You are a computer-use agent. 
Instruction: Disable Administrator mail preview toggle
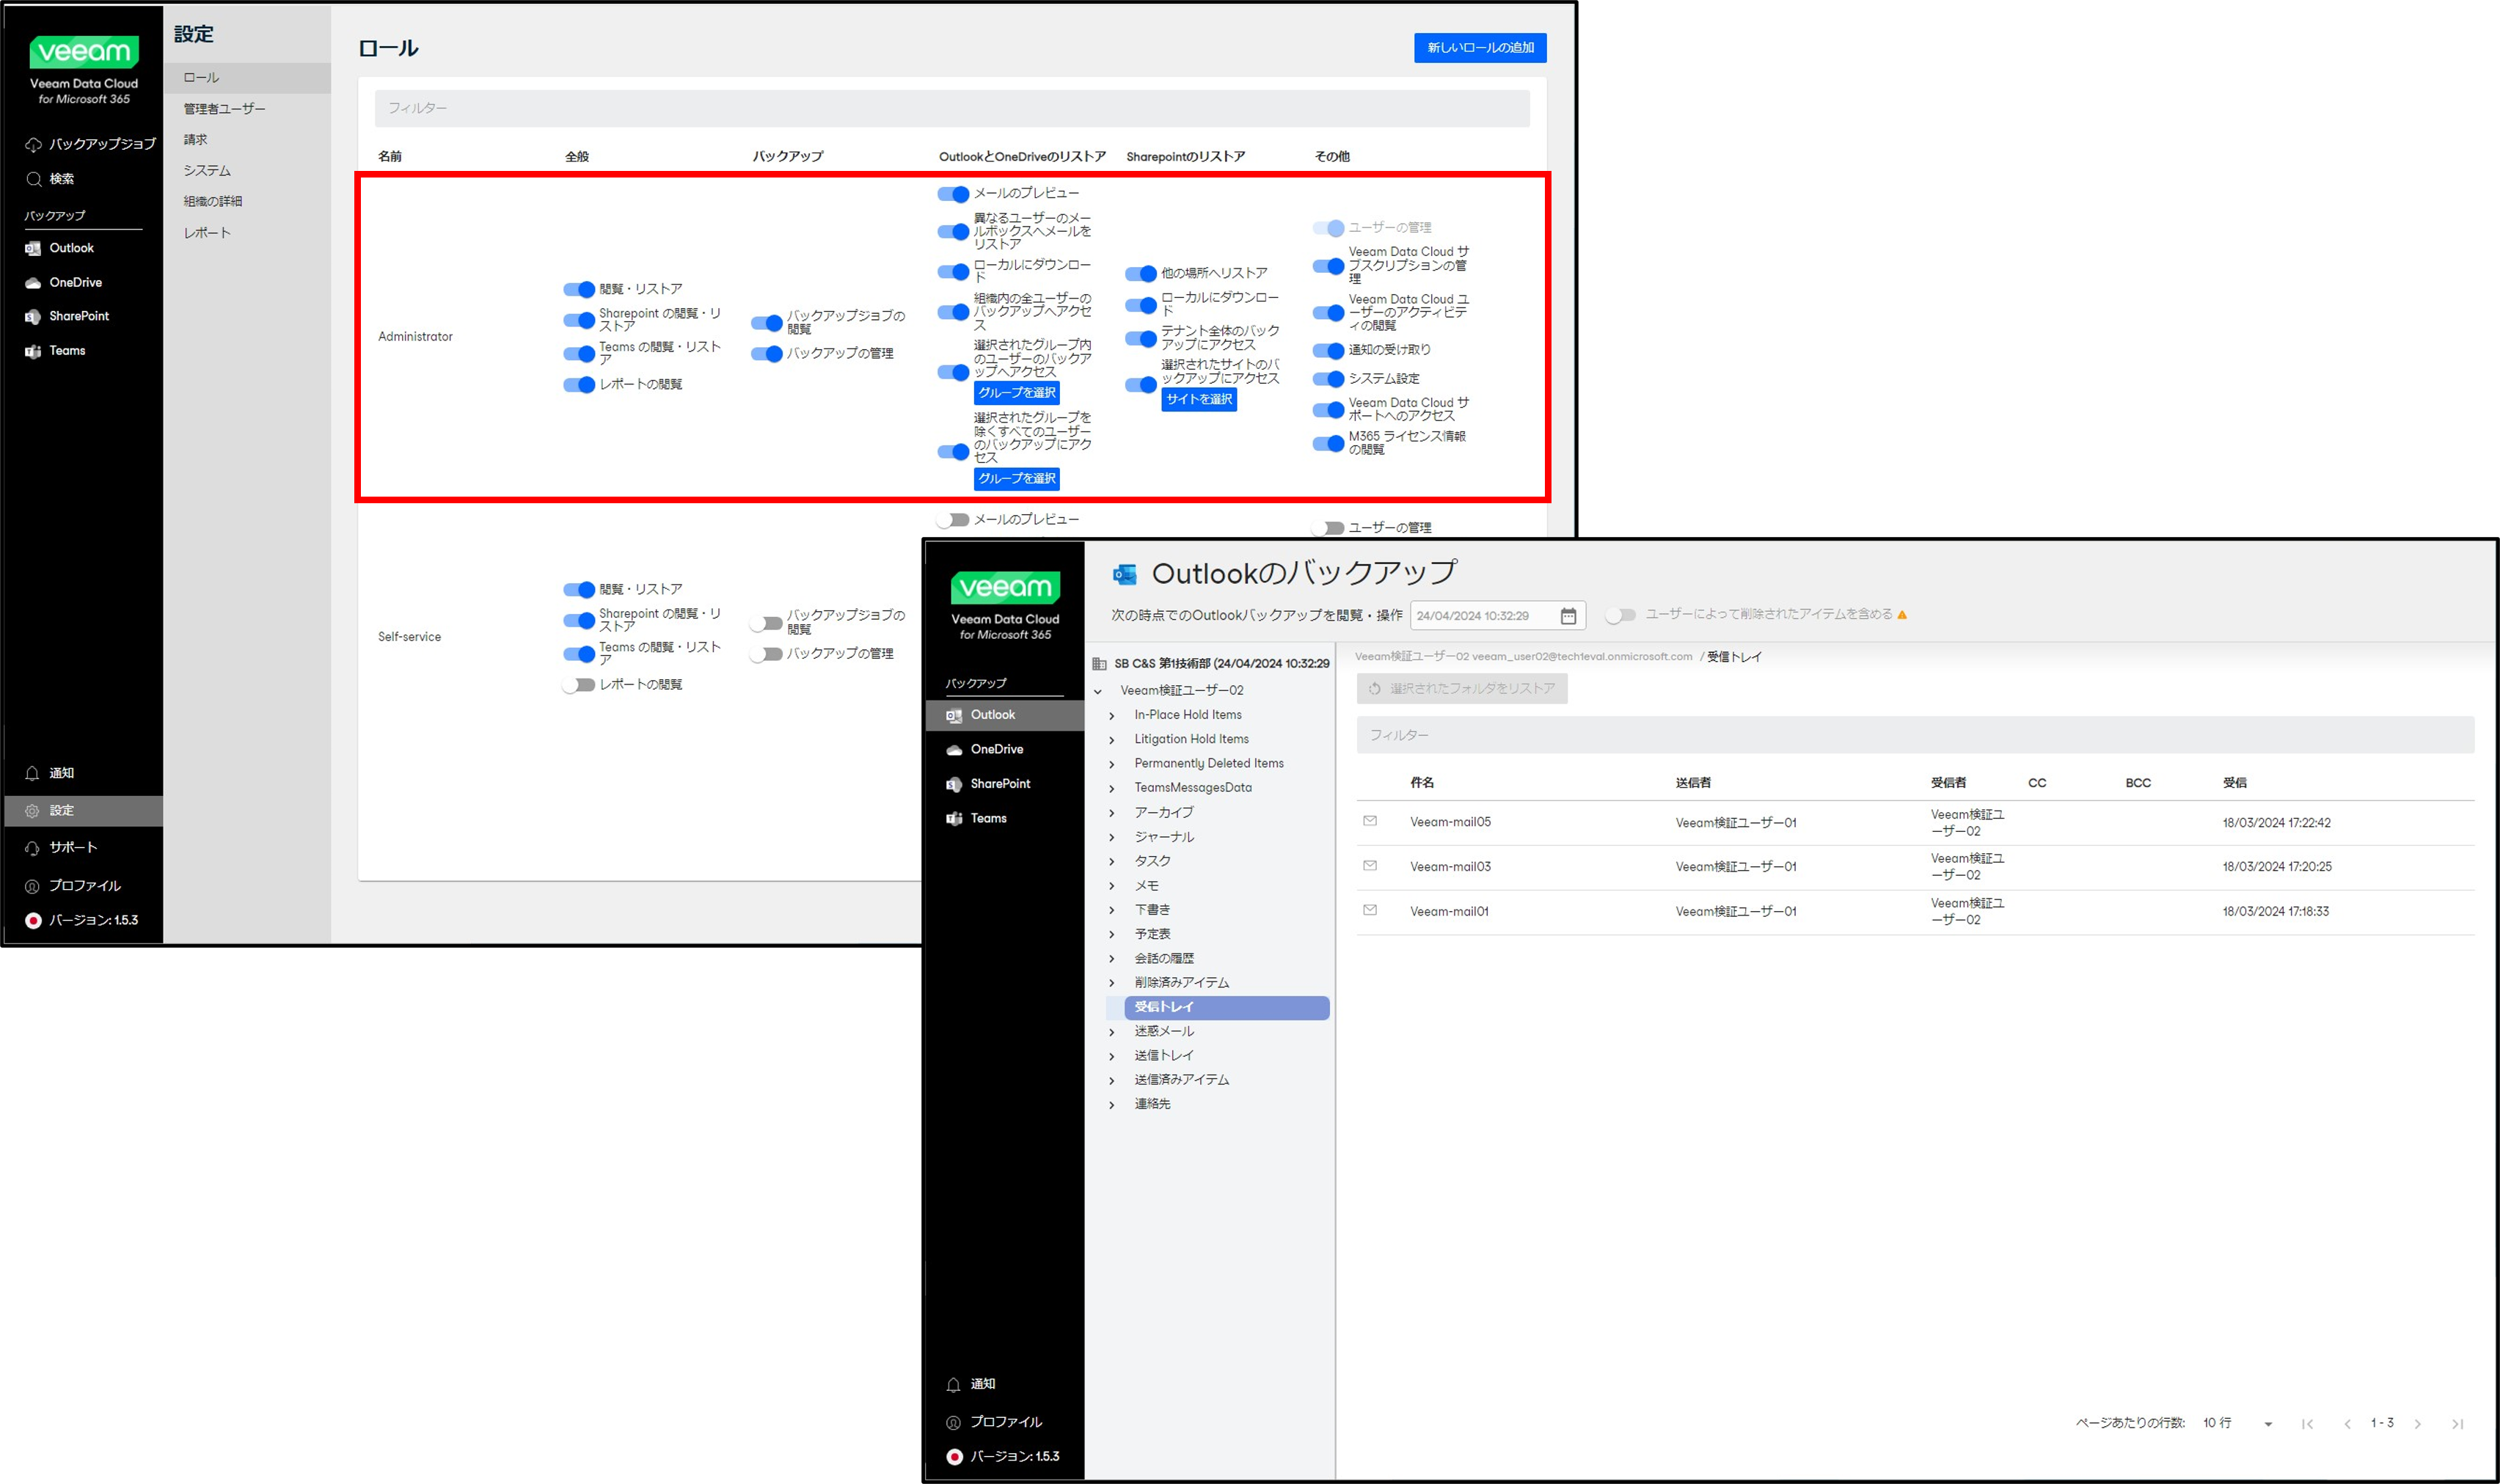pyautogui.click(x=953, y=194)
